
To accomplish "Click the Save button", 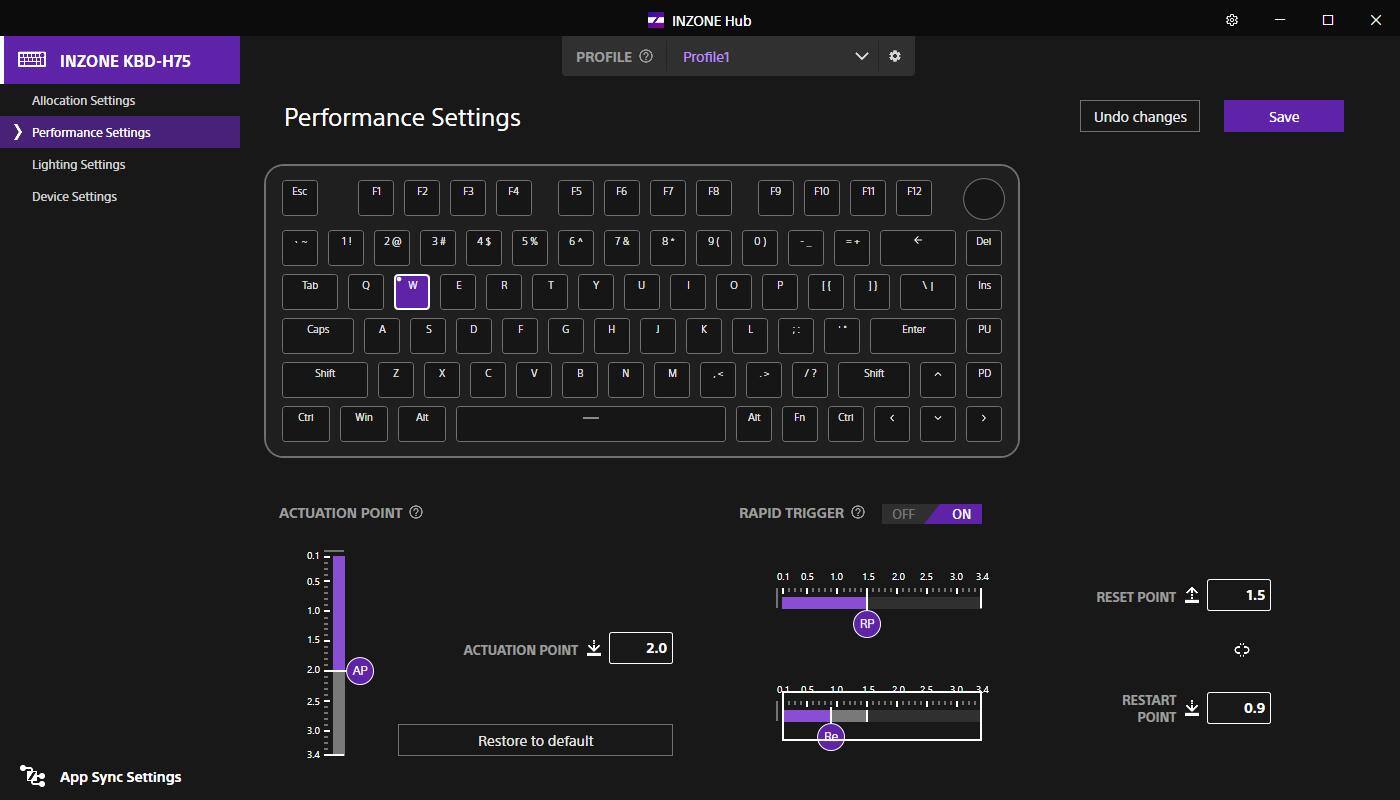I will pyautogui.click(x=1283, y=116).
